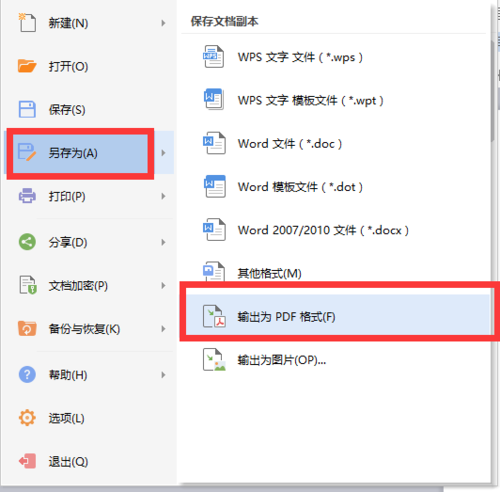Viewport: 500px width, 492px height.
Task: Open 文档加密(P) menu entry
Action: [x=89, y=285]
